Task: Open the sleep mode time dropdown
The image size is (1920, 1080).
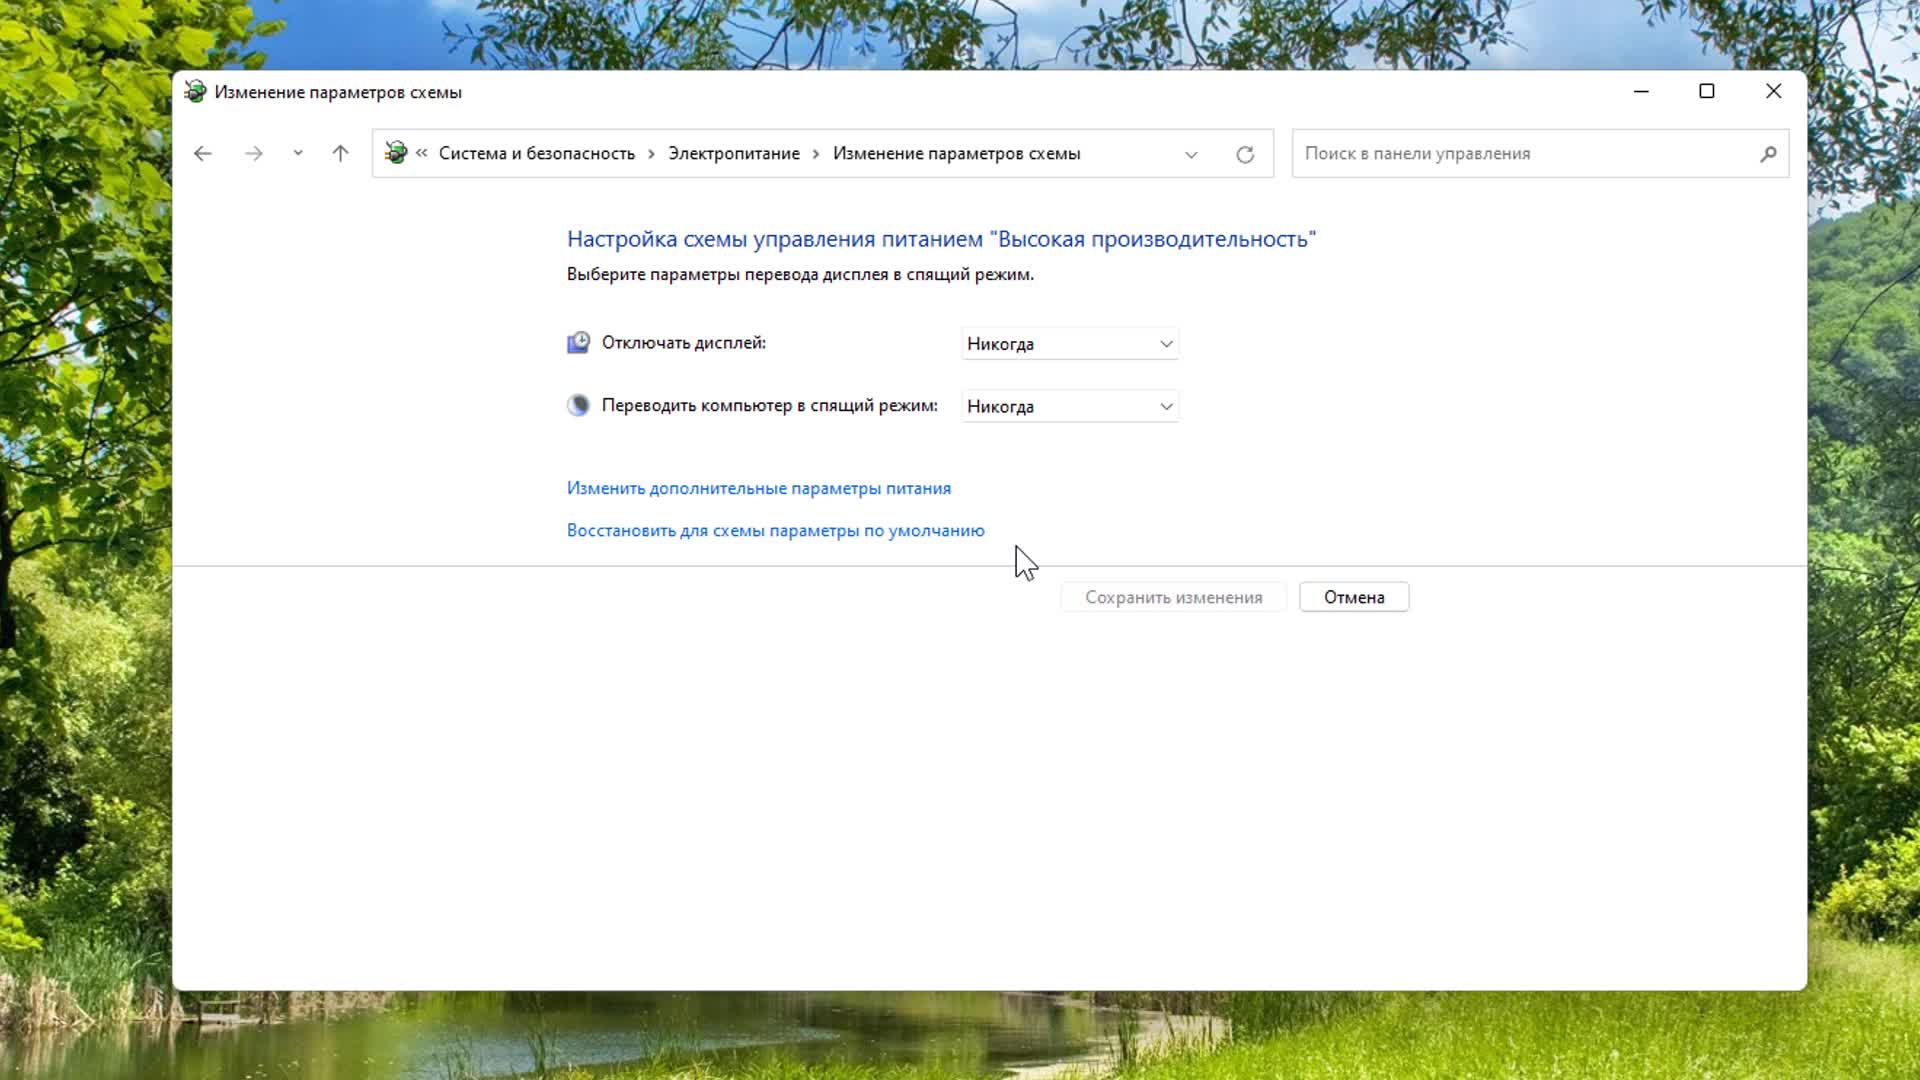Action: tap(1069, 406)
